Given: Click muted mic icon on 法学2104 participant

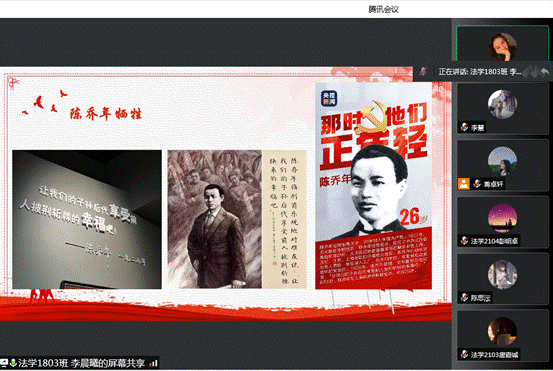Looking at the screenshot, I should (x=464, y=241).
